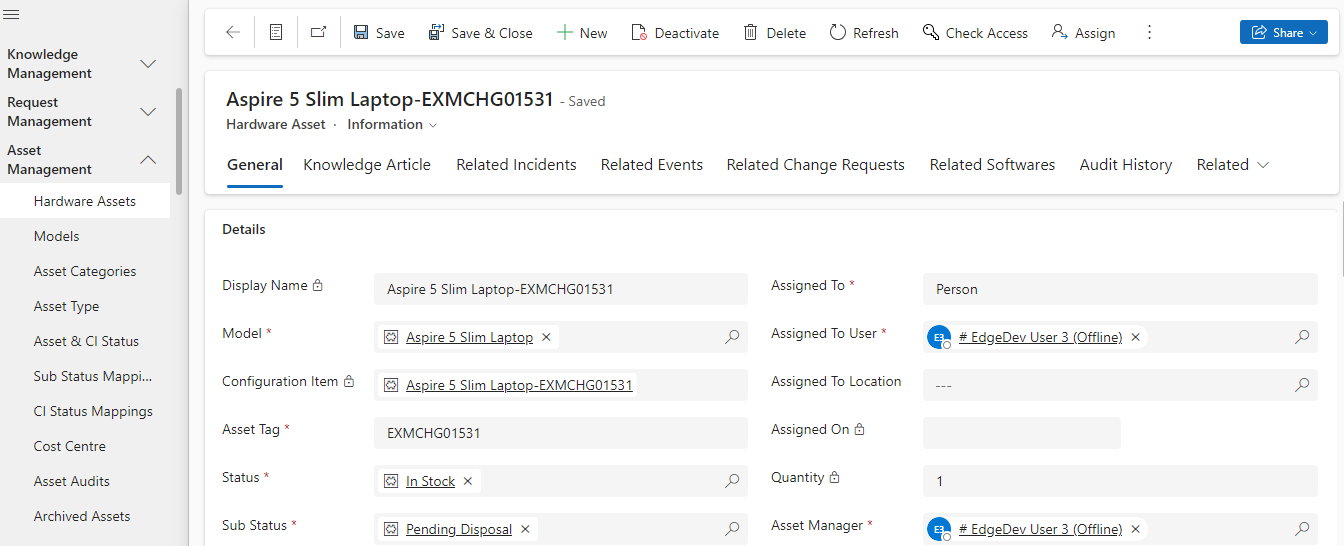The image size is (1344, 546).
Task: Expand the Related tab dropdown
Action: (x=1233, y=165)
